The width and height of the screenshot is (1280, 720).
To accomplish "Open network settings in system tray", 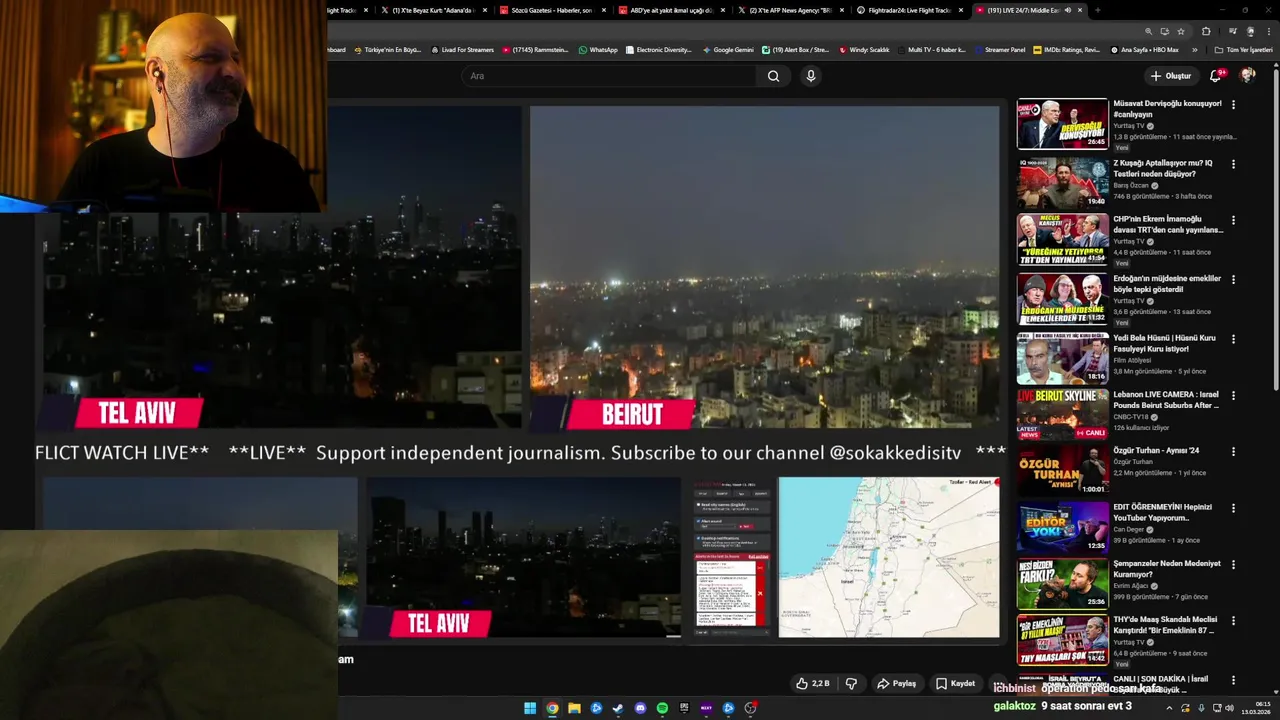I will (1217, 708).
